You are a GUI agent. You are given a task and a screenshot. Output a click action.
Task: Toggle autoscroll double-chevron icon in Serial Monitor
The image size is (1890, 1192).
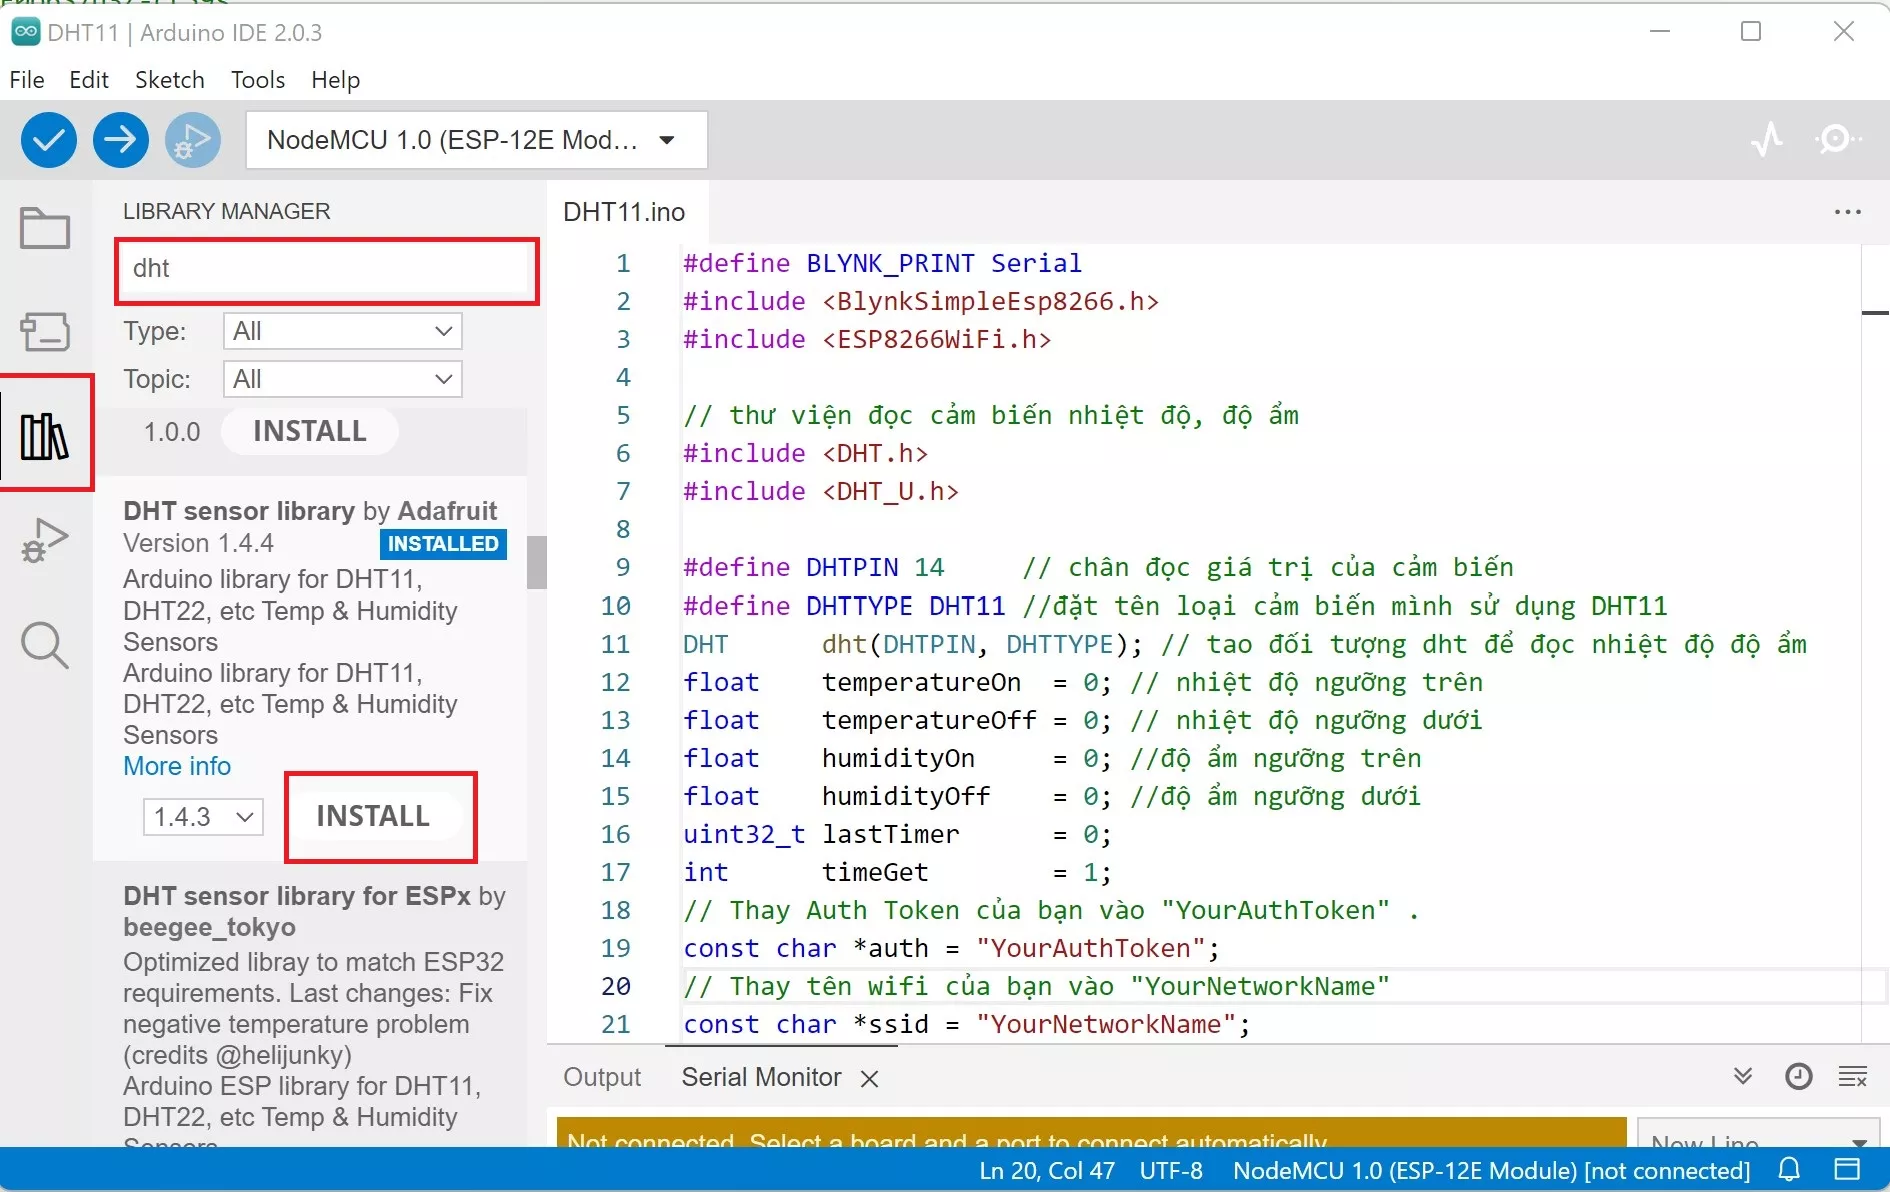1743,1076
